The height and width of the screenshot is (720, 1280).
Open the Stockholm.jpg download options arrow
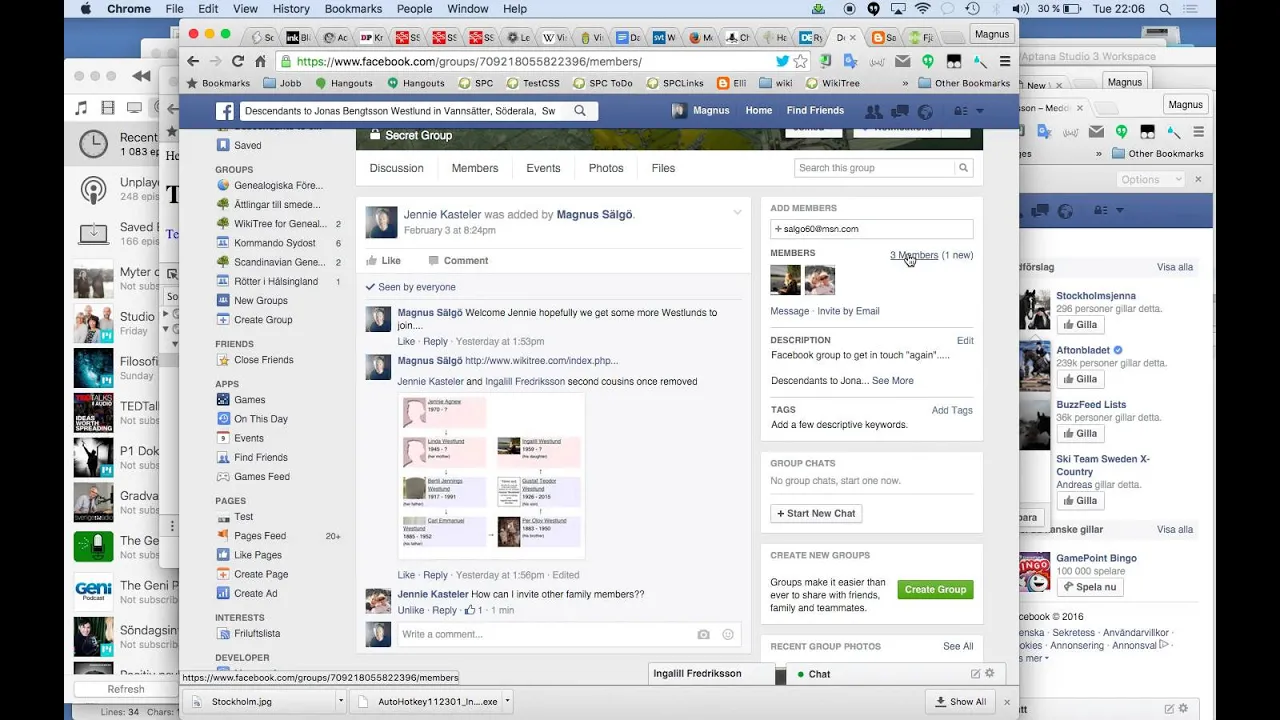click(x=341, y=701)
